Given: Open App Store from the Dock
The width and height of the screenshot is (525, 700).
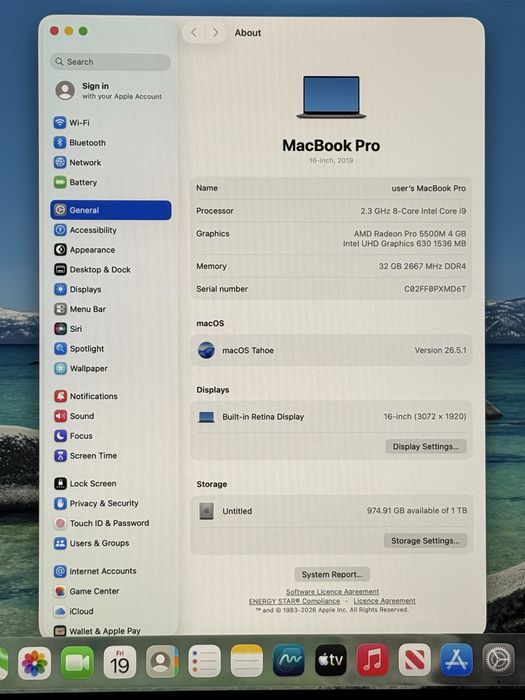Looking at the screenshot, I should 456,659.
